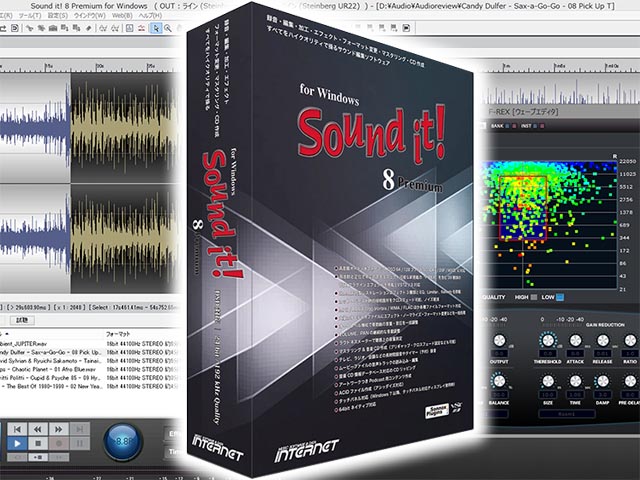
Task: Click the ATTACK value field
Action: 575,353
